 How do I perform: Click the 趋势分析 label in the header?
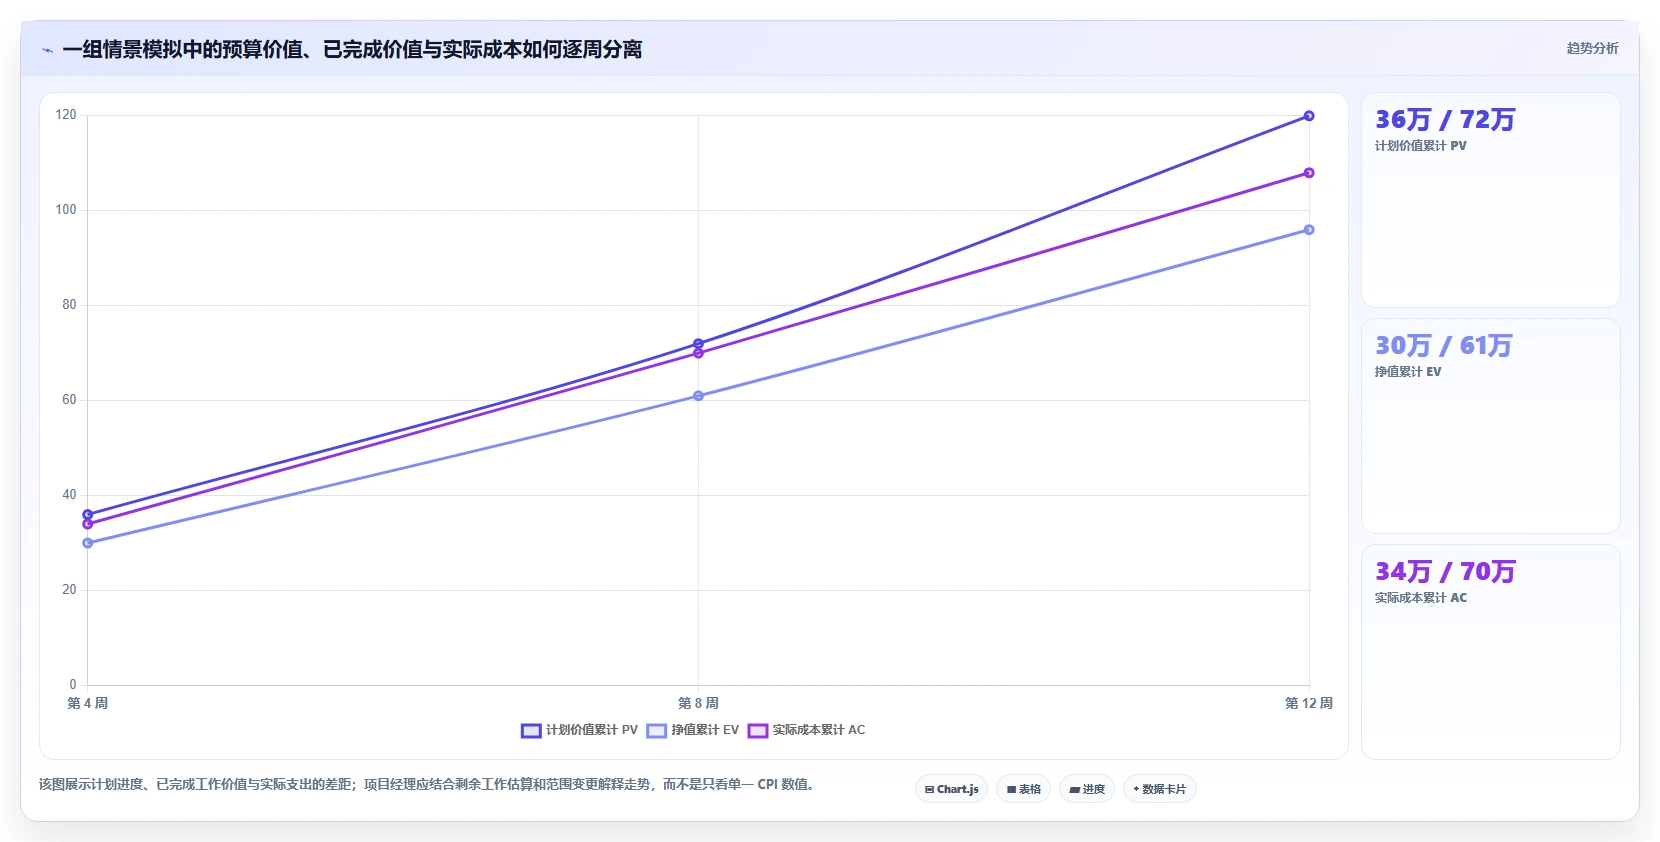(x=1592, y=48)
